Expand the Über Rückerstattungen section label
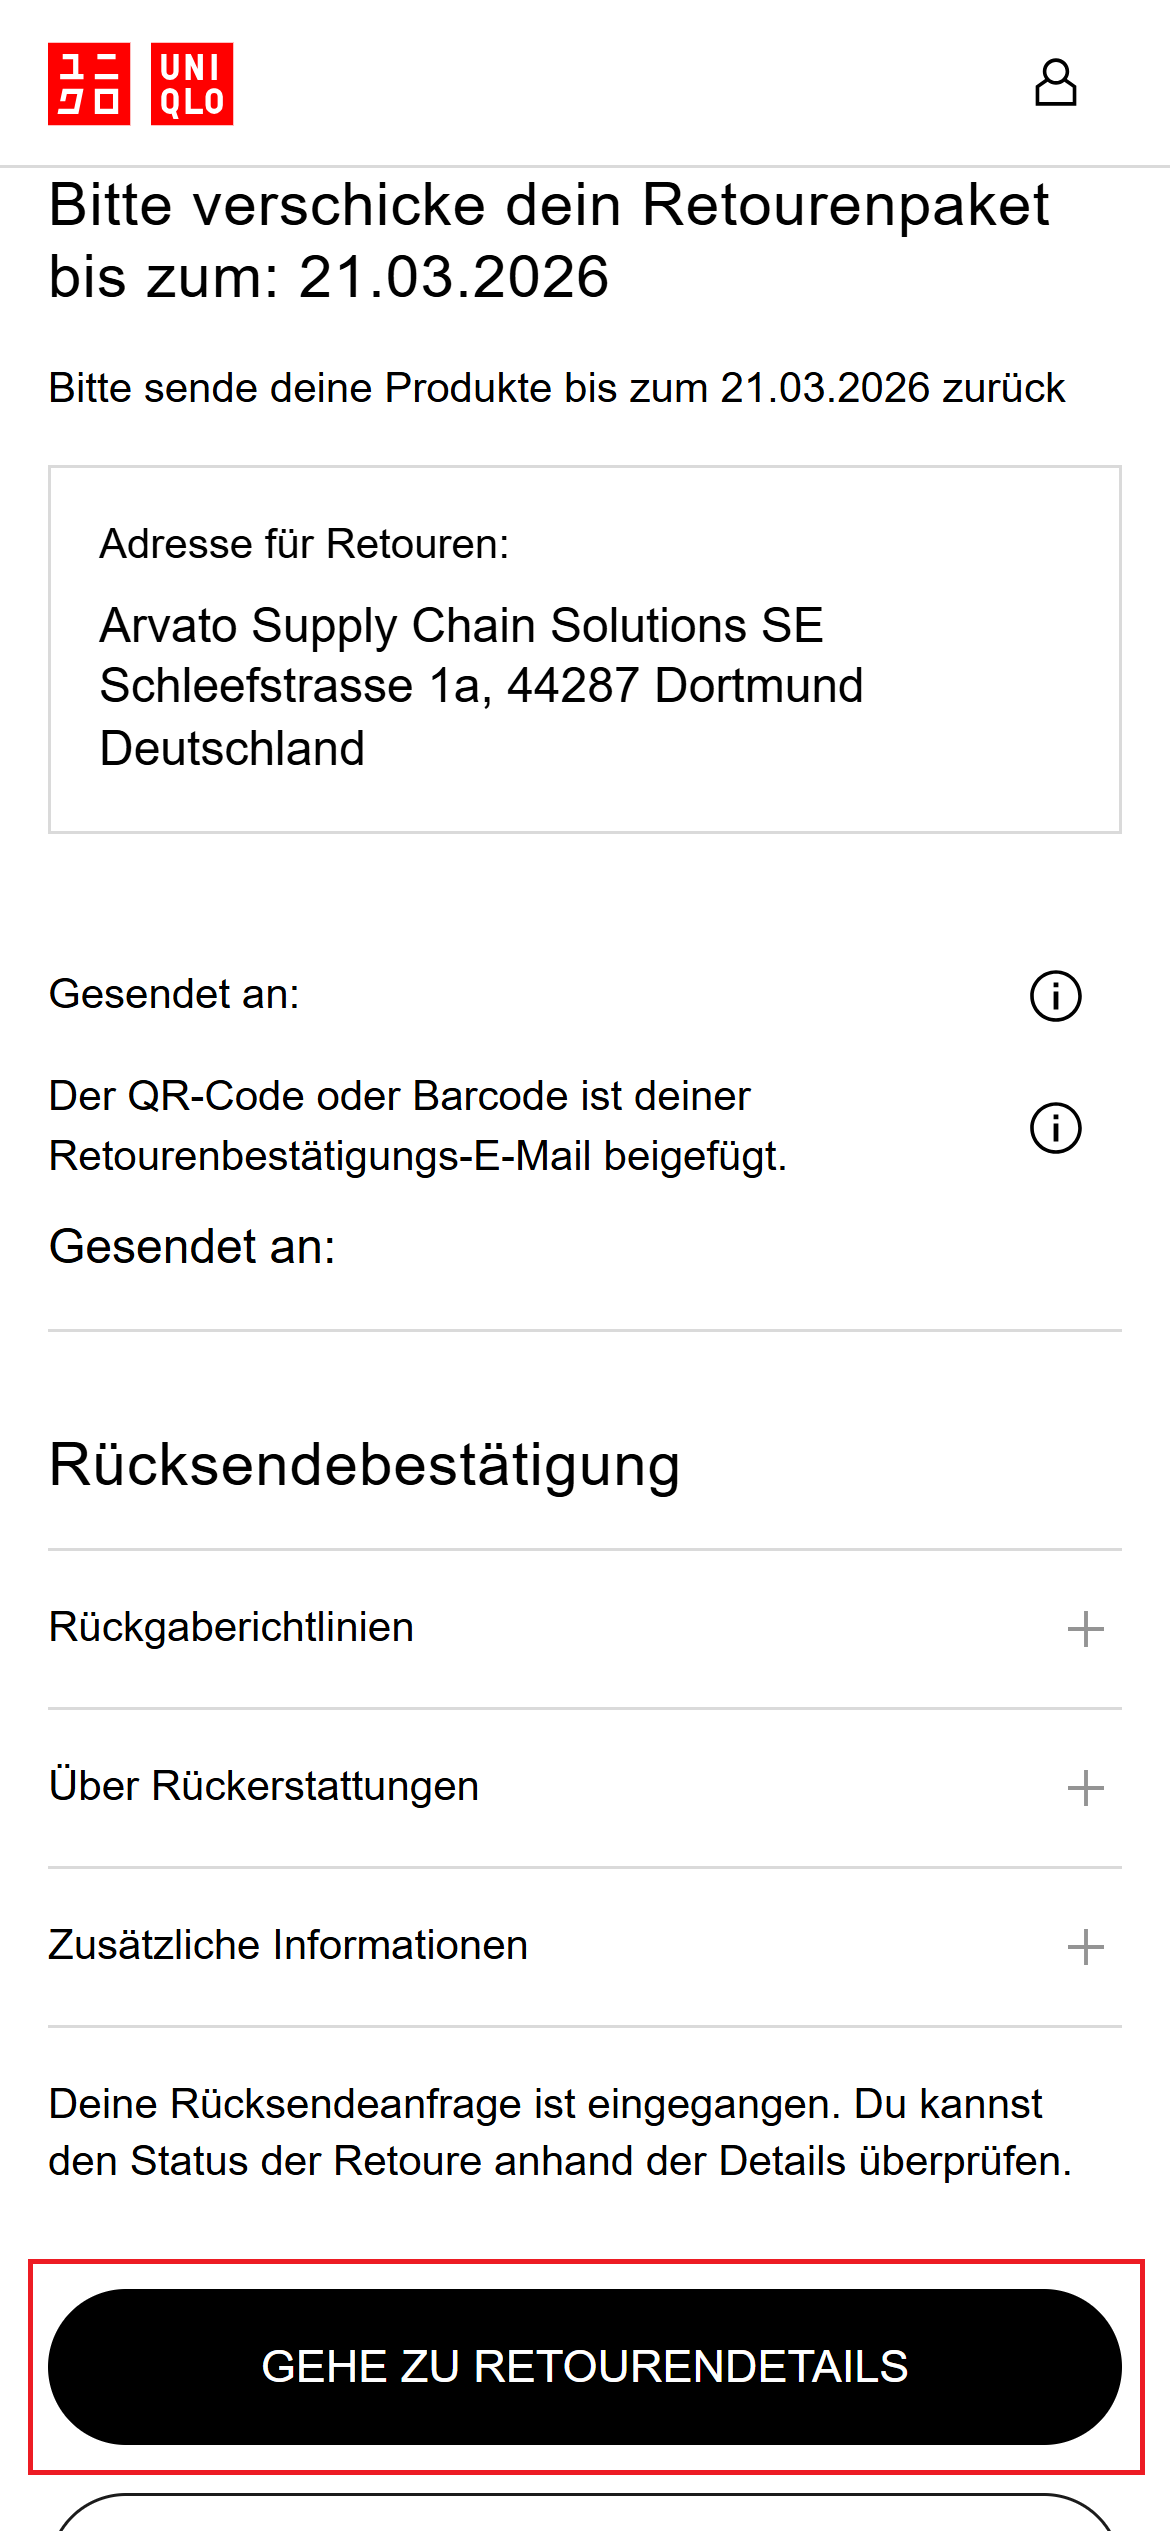Screen dimensions: 1170x2531 [264, 1787]
